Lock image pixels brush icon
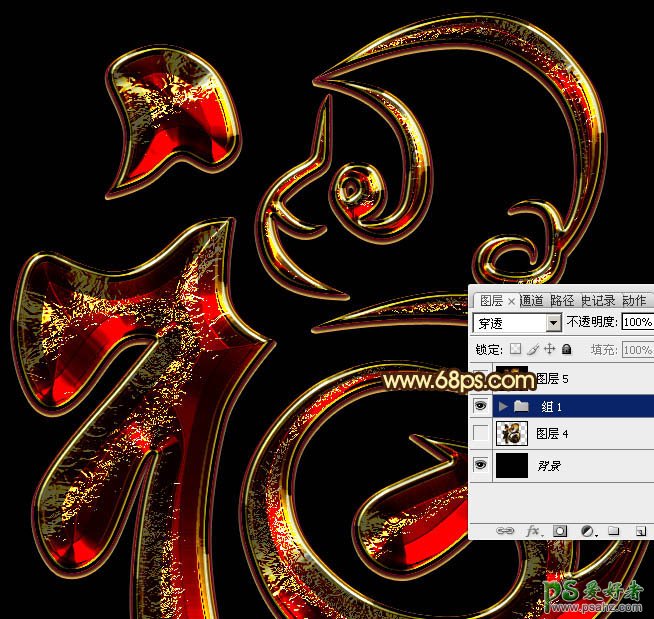Screen dimensions: 654x619 532,350
